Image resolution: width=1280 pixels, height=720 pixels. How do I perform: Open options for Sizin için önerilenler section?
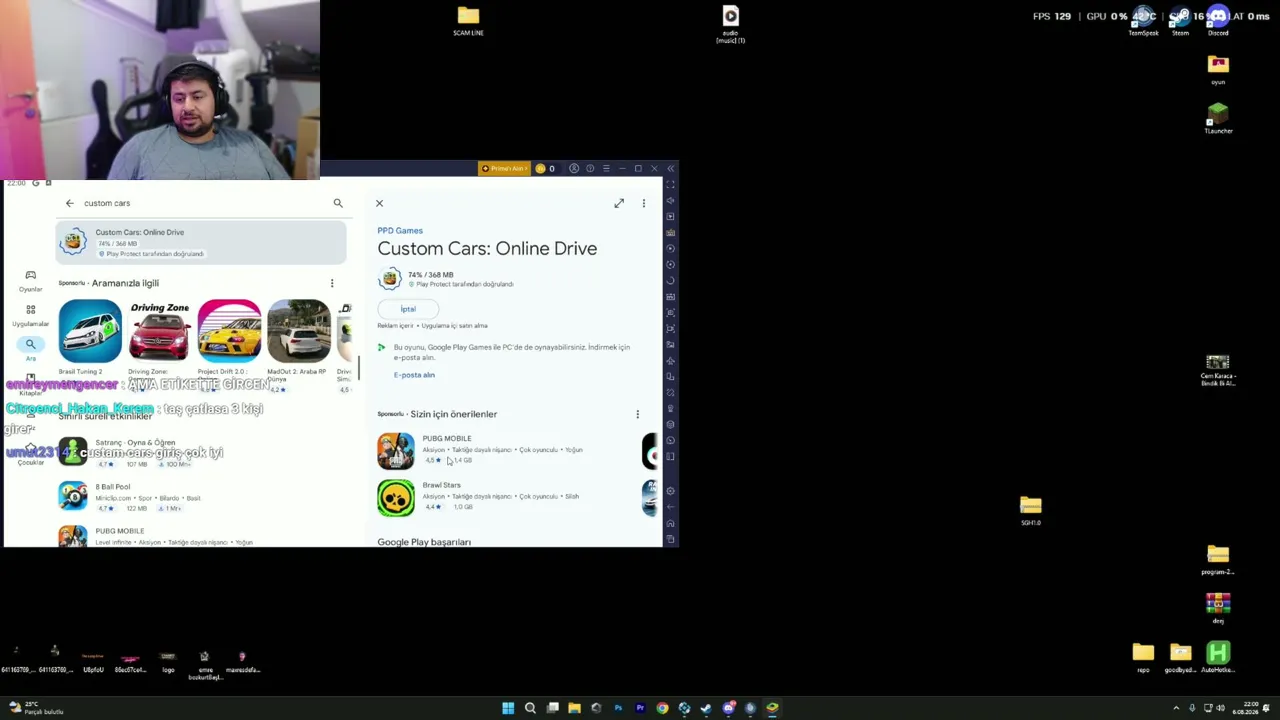(637, 414)
